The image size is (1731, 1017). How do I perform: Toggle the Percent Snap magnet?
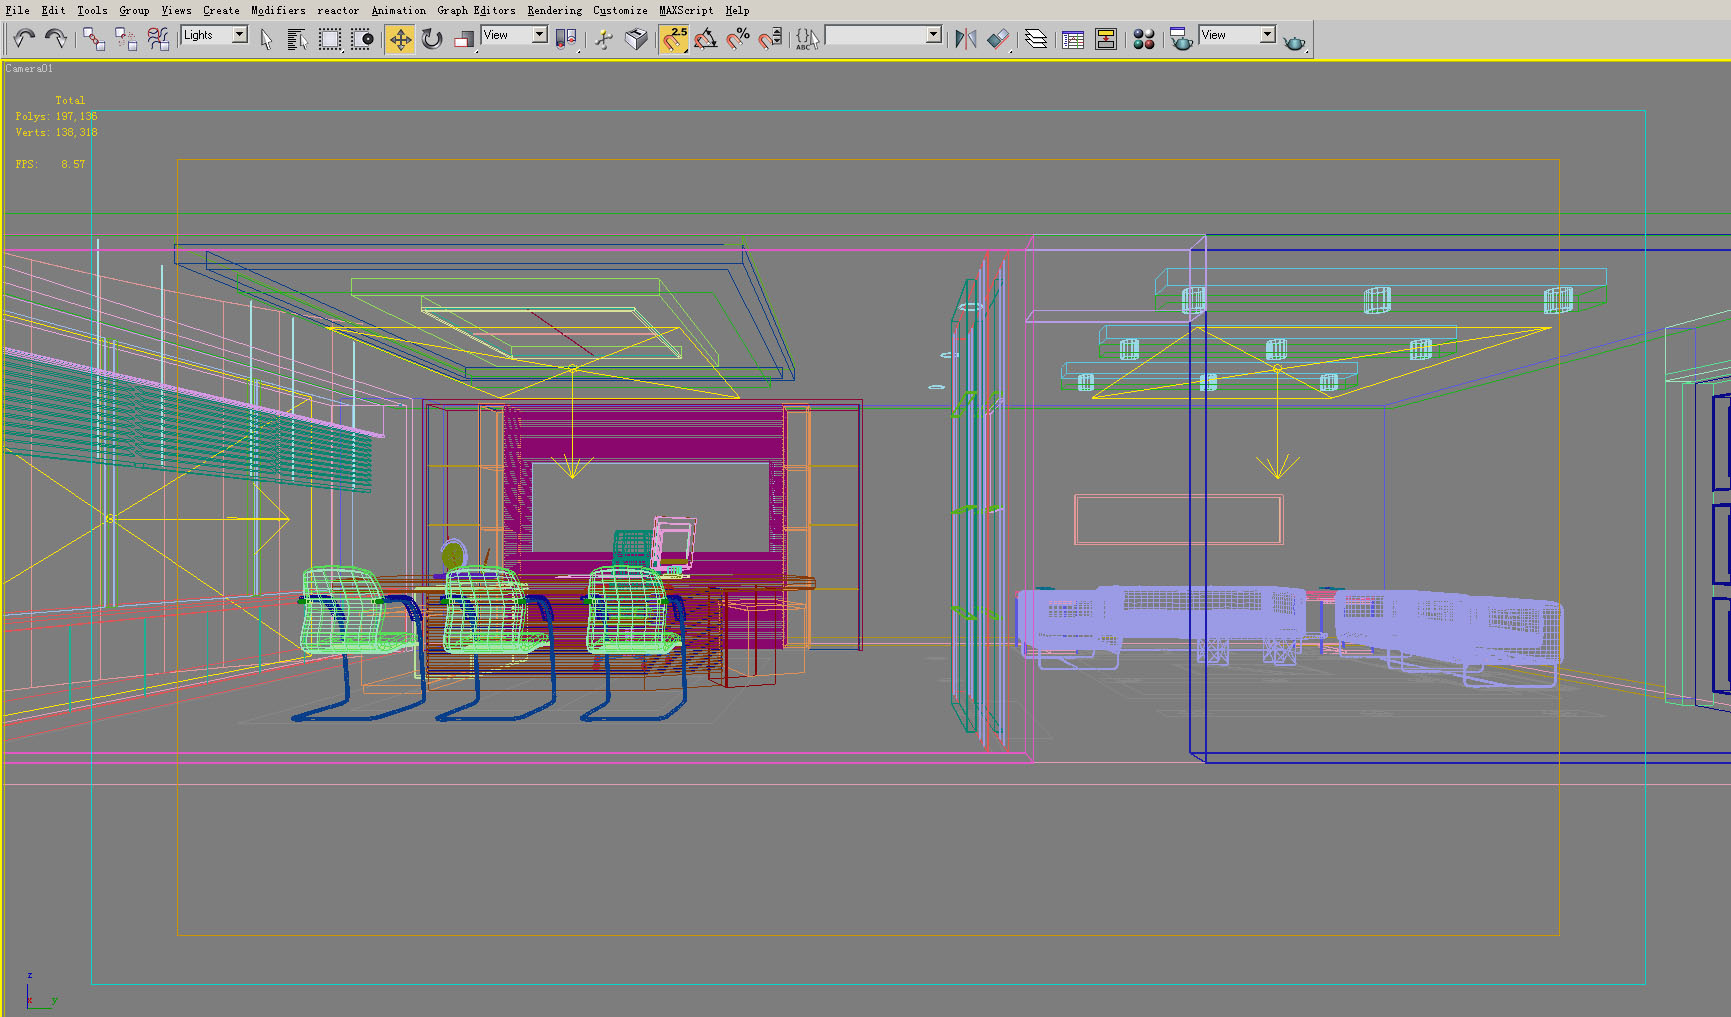738,39
